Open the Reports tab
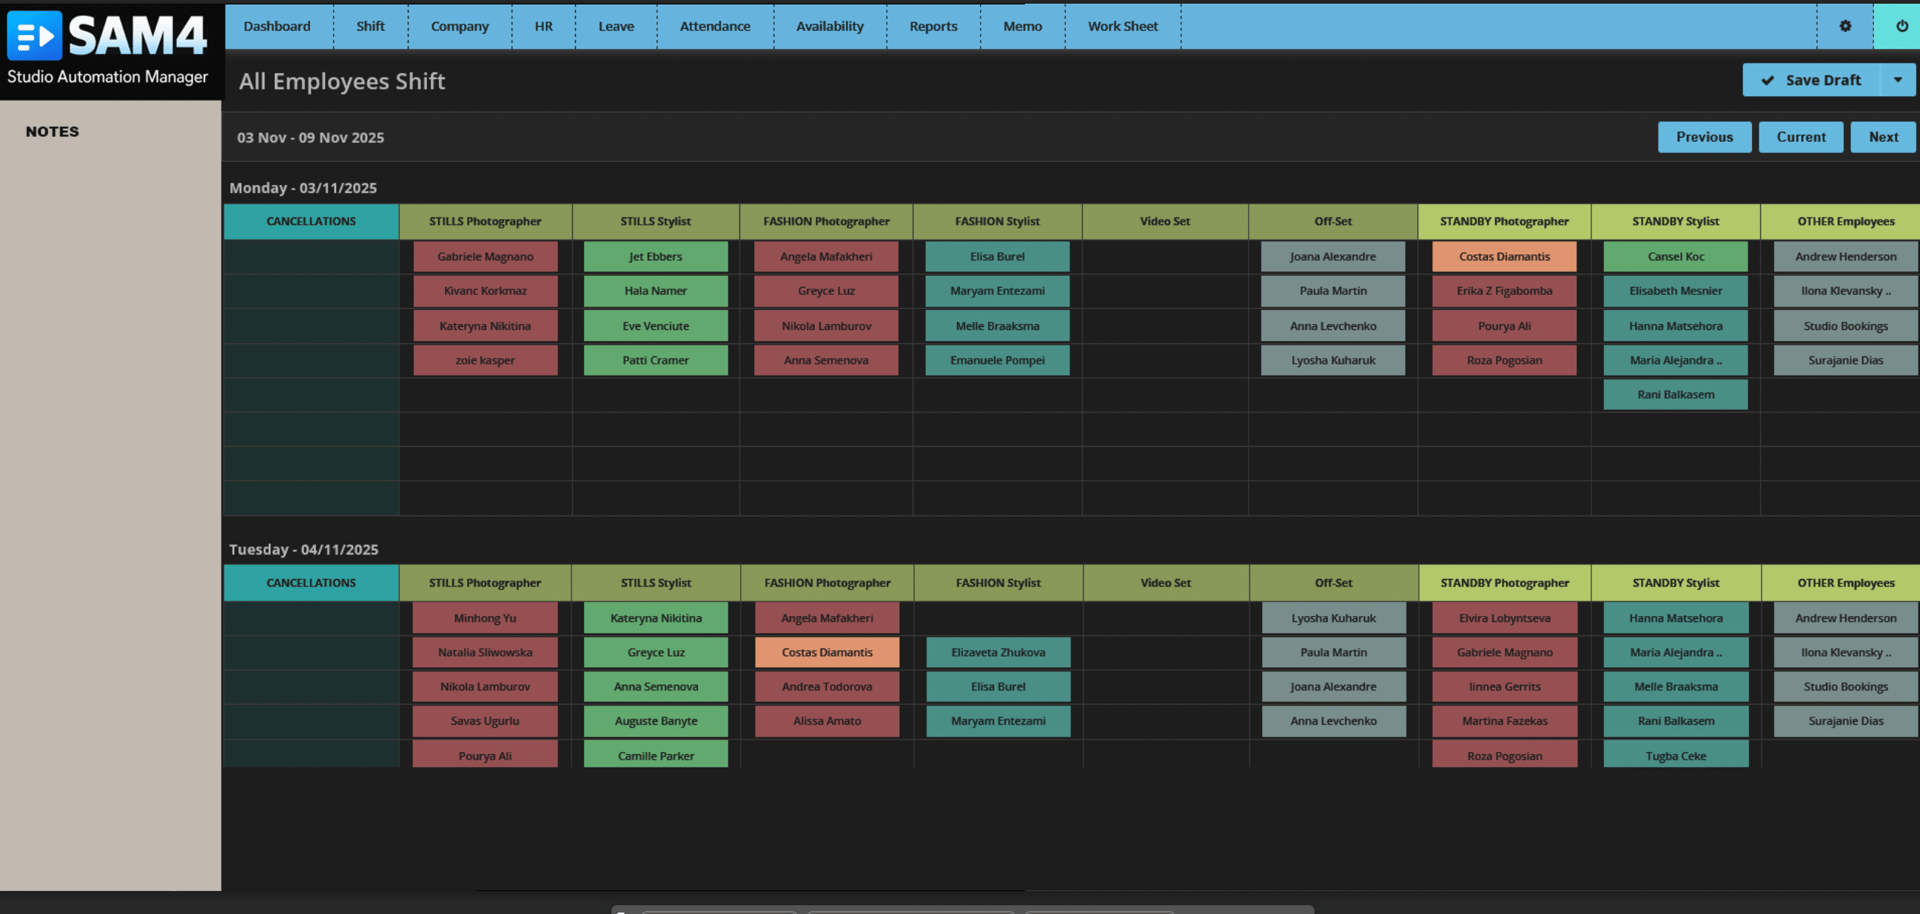Image resolution: width=1920 pixels, height=914 pixels. [x=932, y=26]
